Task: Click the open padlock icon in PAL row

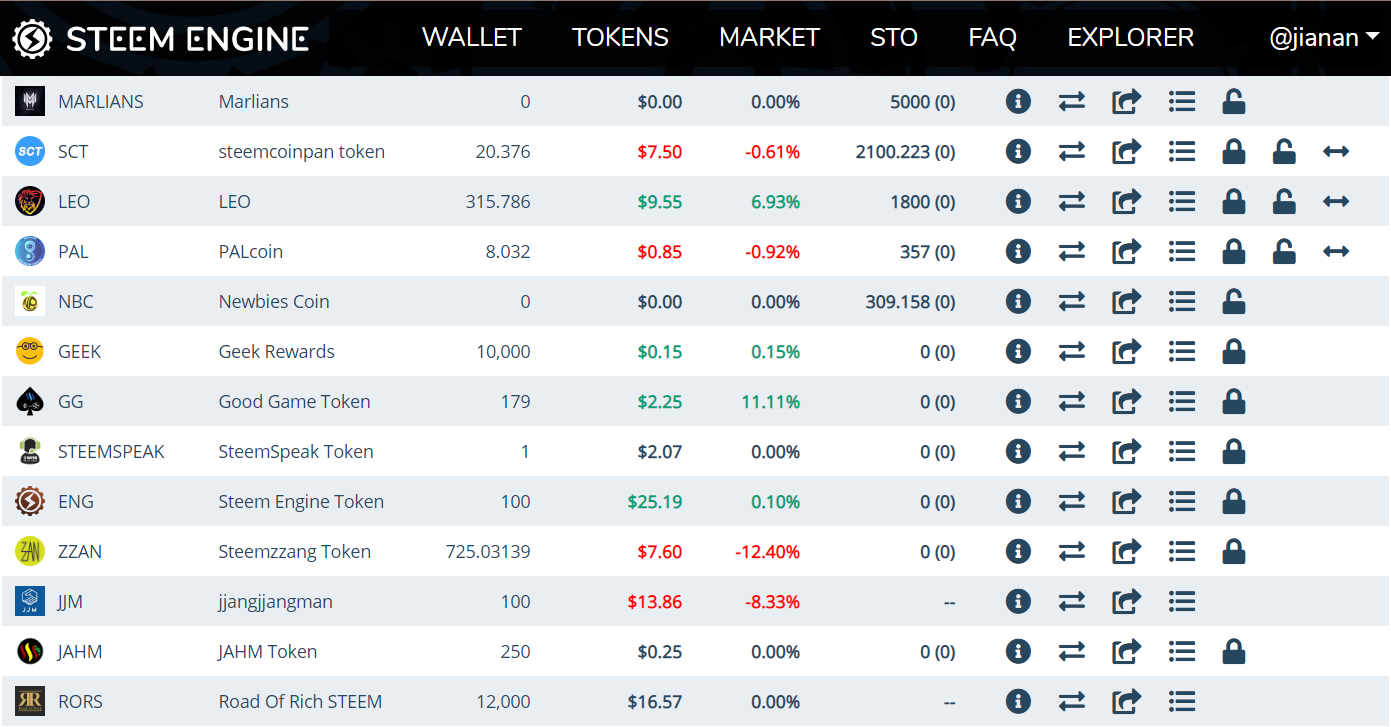Action: (x=1284, y=251)
